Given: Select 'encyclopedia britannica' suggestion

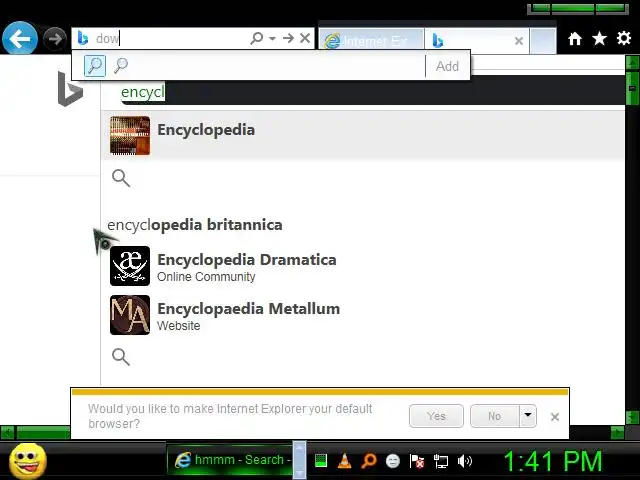Looking at the screenshot, I should (x=195, y=225).
